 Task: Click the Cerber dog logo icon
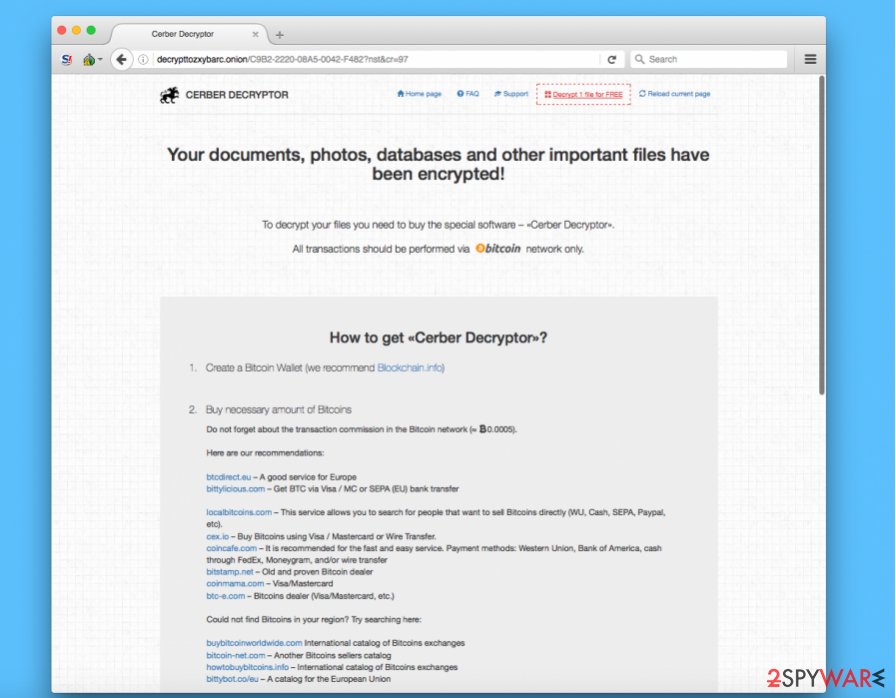(170, 95)
